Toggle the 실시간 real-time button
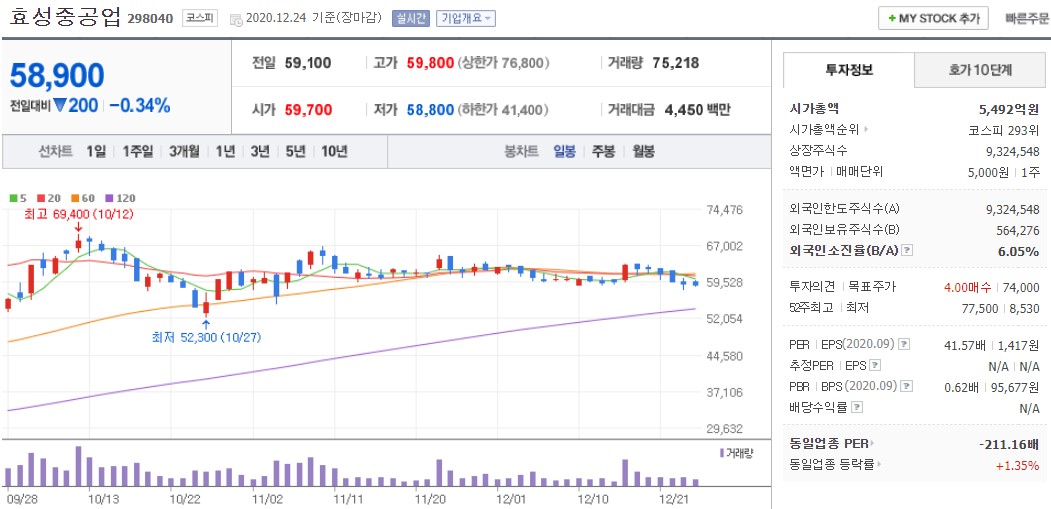 point(410,18)
